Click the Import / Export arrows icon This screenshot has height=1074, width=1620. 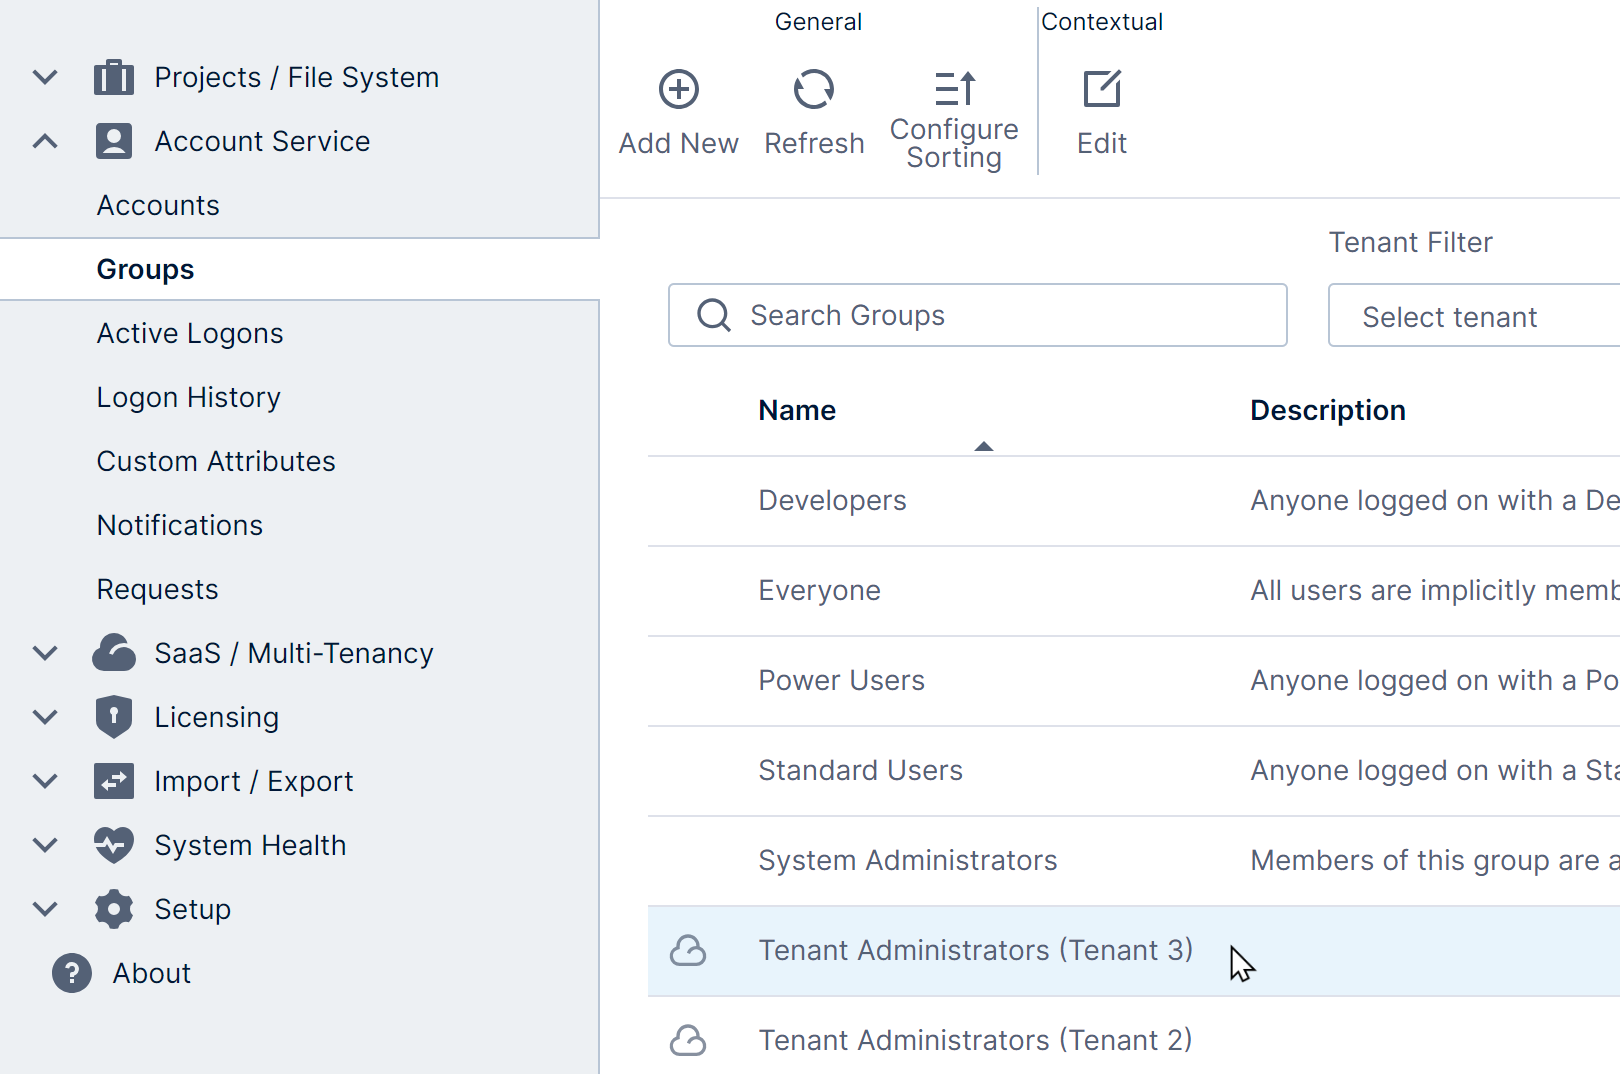114,781
